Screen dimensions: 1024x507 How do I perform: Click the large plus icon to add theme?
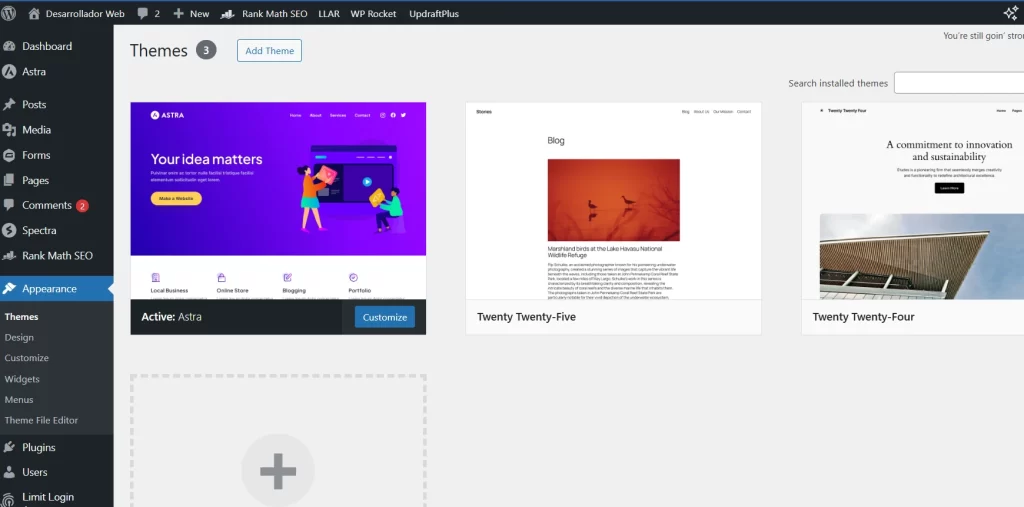tap(278, 470)
